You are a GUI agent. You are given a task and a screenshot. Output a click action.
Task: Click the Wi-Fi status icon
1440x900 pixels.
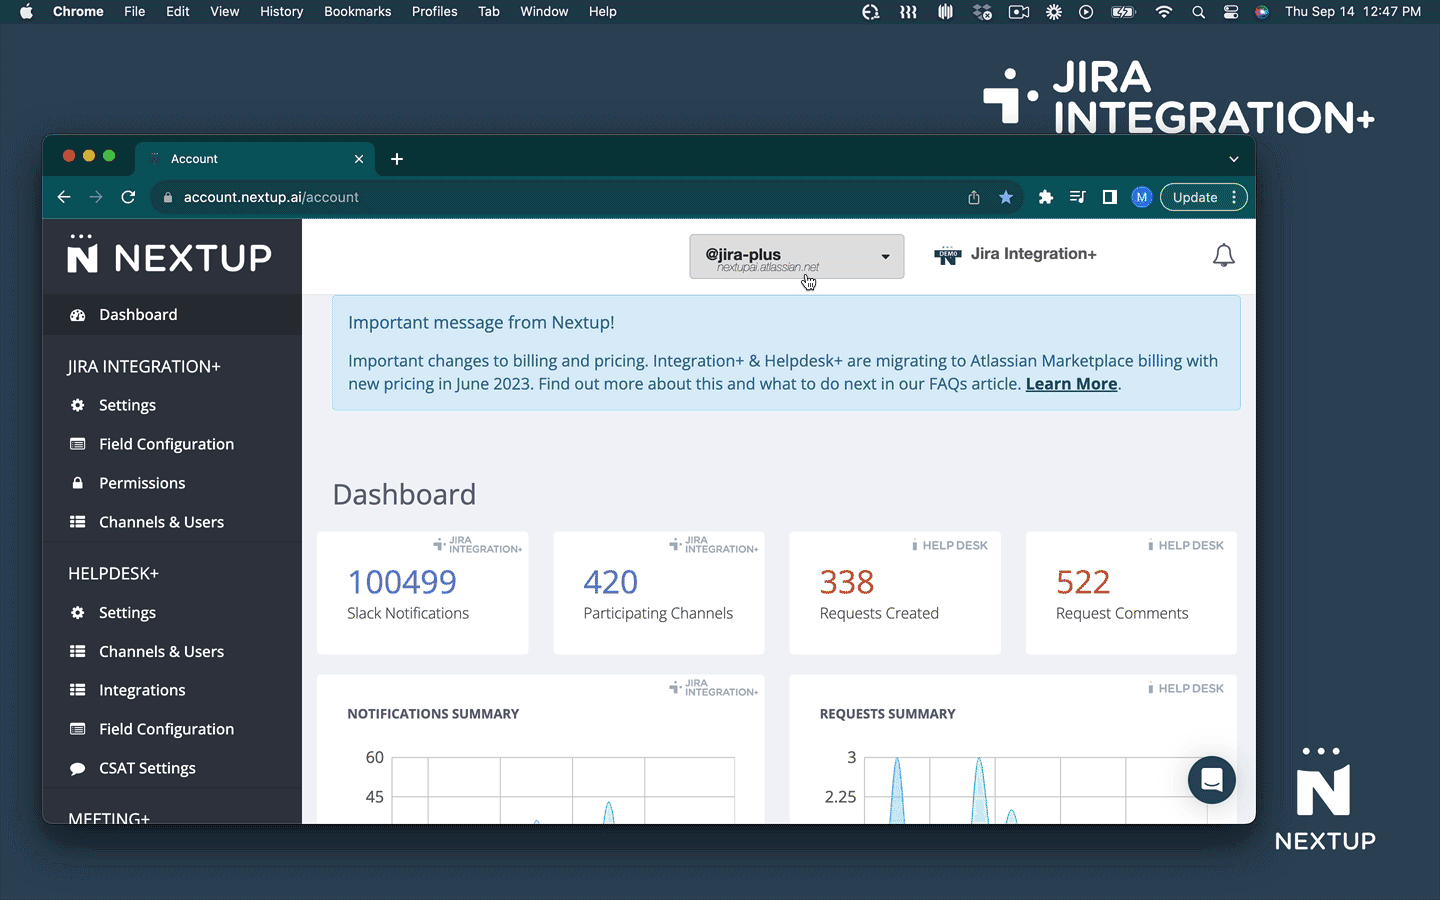[1164, 12]
